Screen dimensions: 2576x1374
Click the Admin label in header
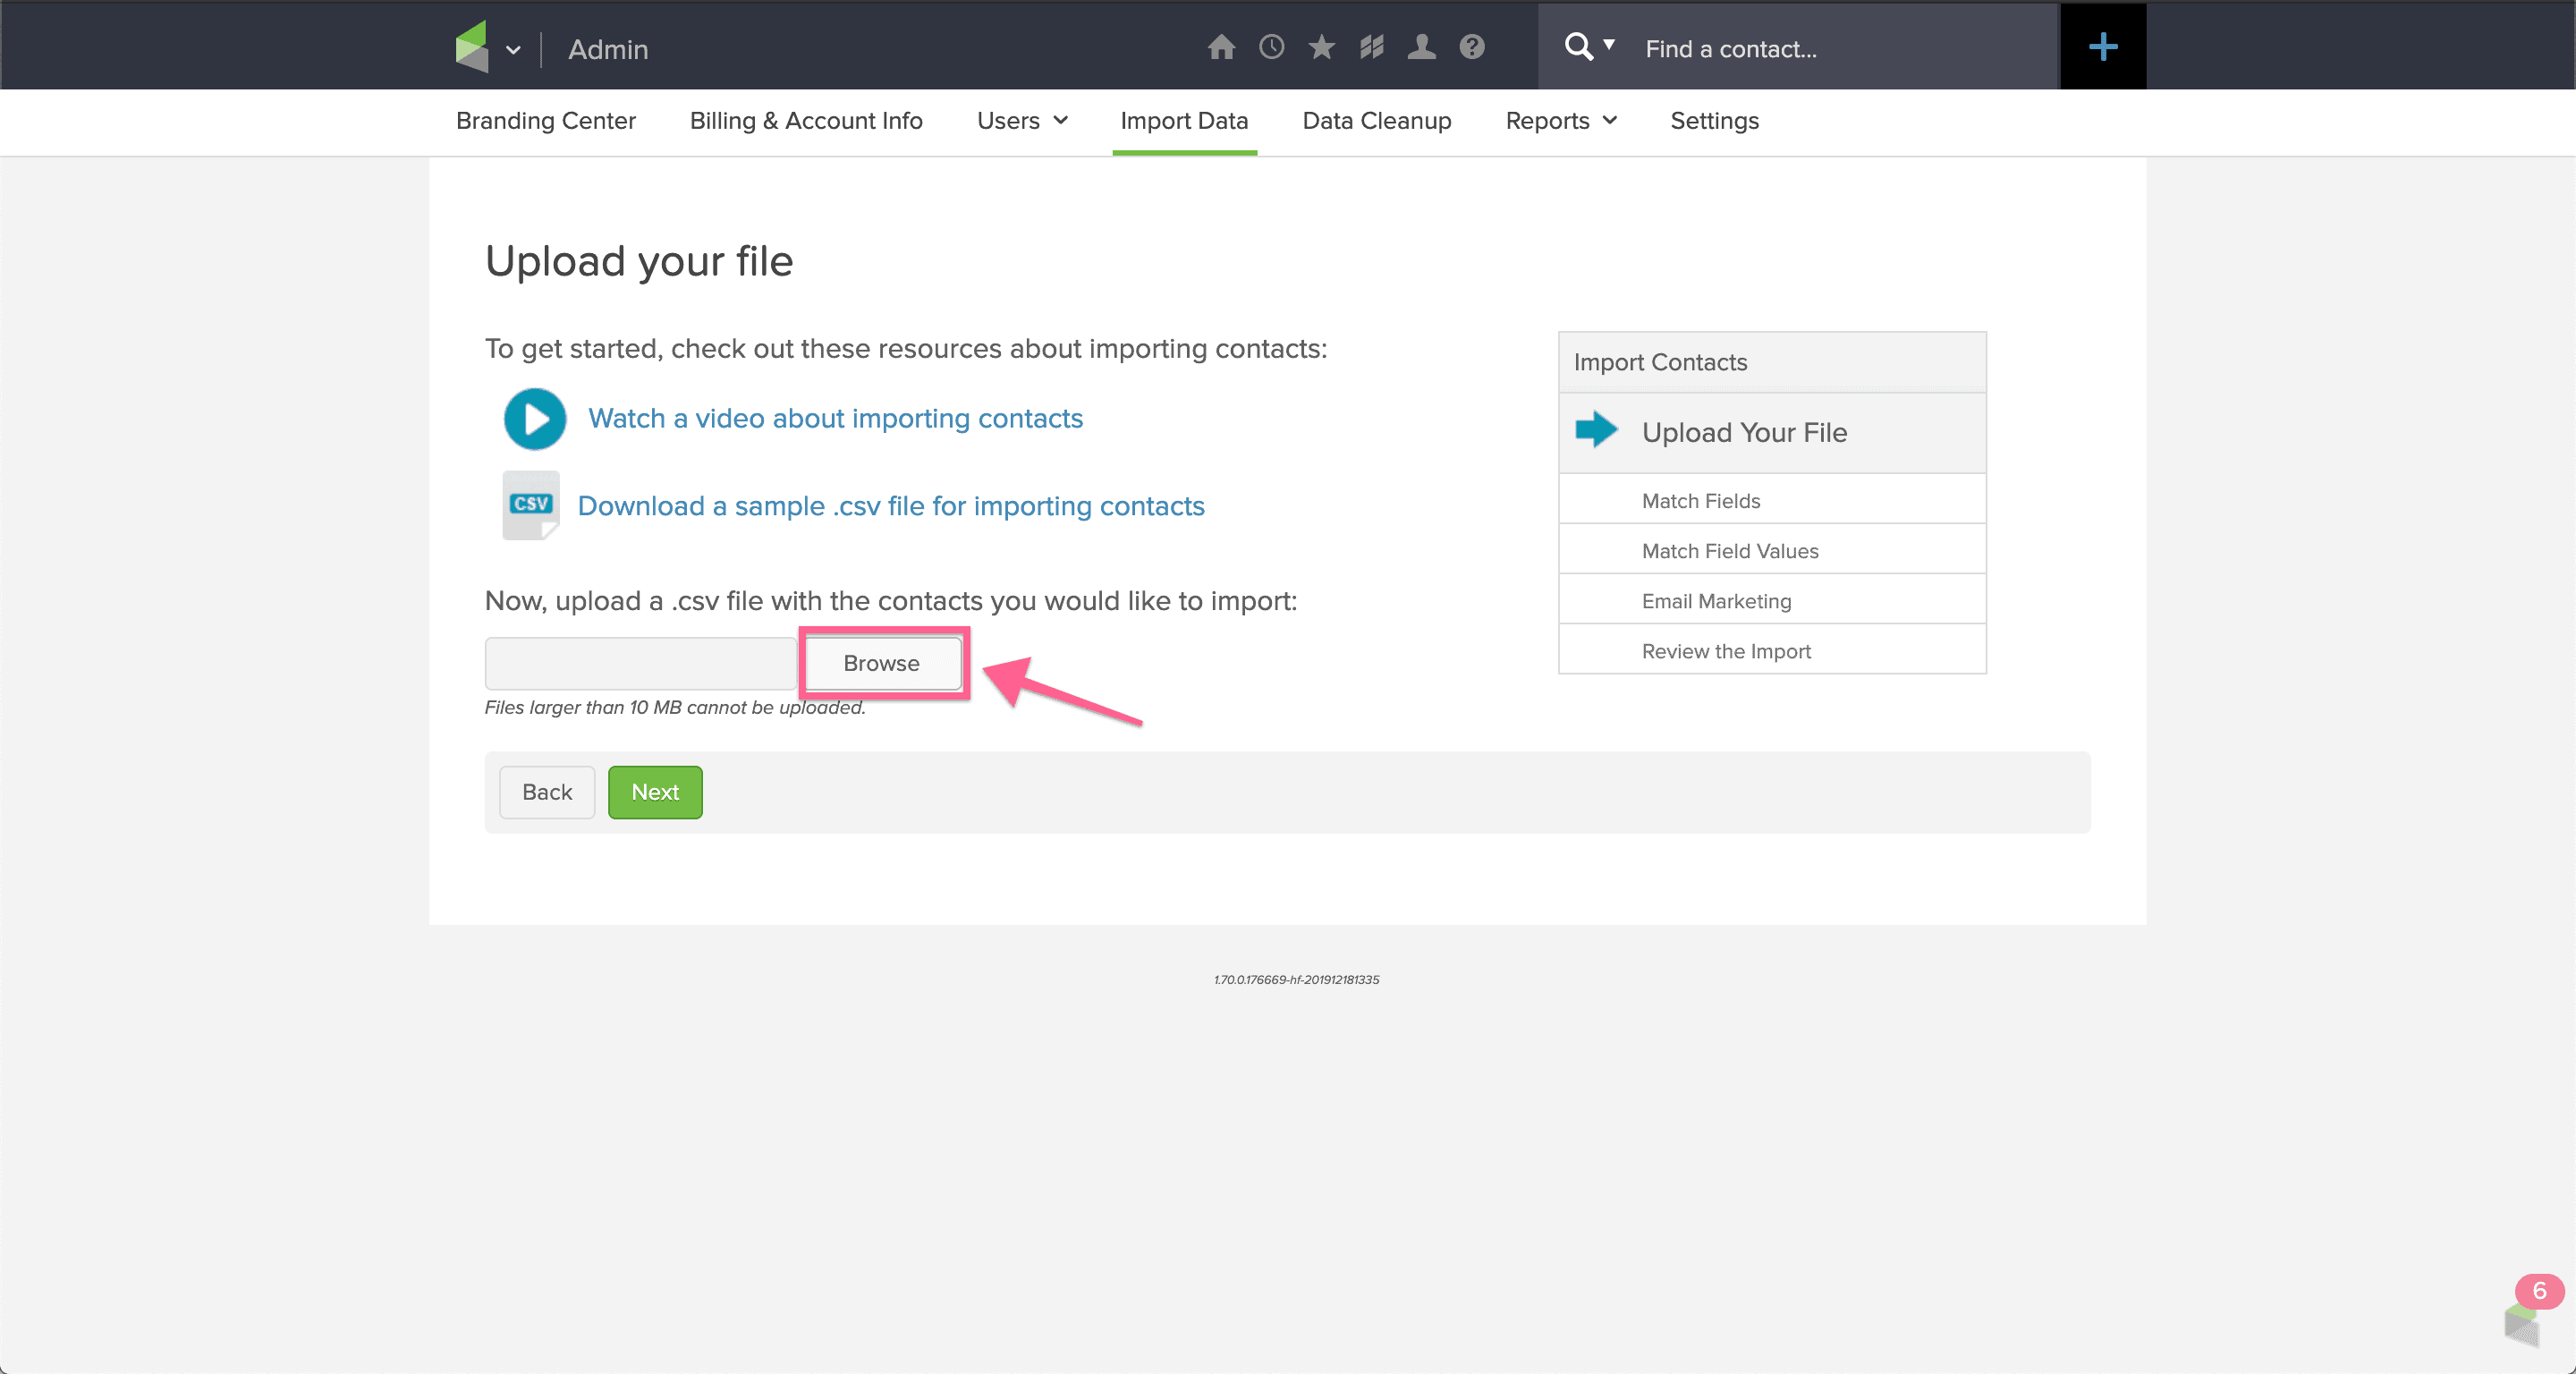pyautogui.click(x=608, y=49)
